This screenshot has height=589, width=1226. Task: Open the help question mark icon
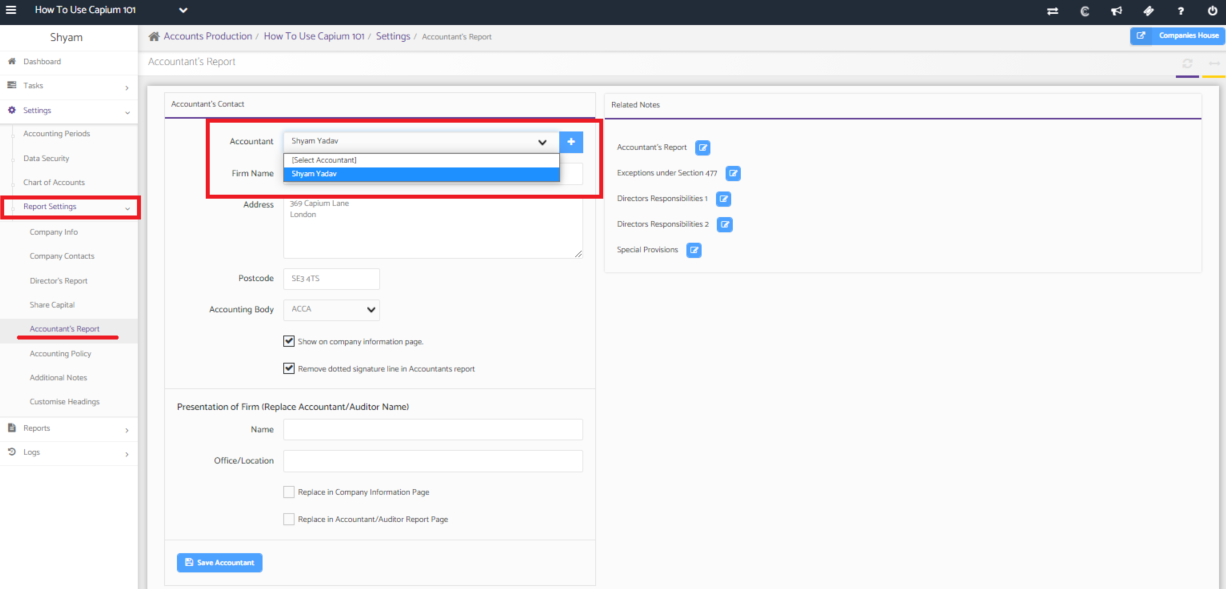tap(1181, 11)
